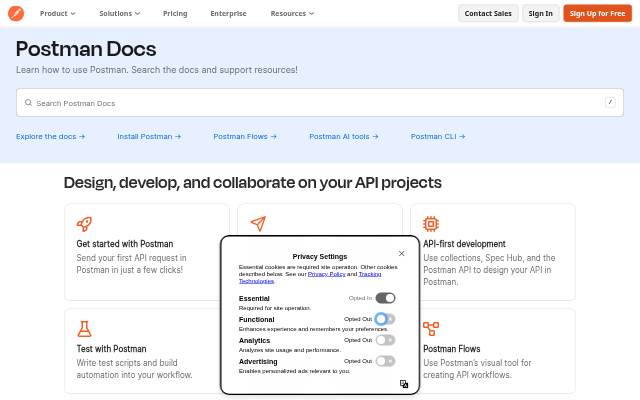Enable the Analytics cookies switch

385,340
